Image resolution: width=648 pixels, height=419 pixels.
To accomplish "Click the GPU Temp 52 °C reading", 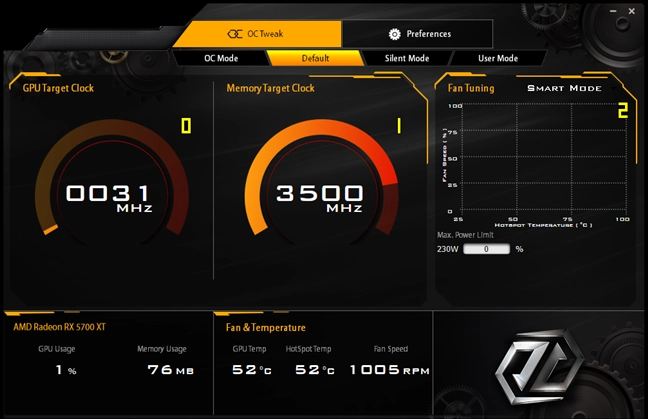I will coord(252,369).
